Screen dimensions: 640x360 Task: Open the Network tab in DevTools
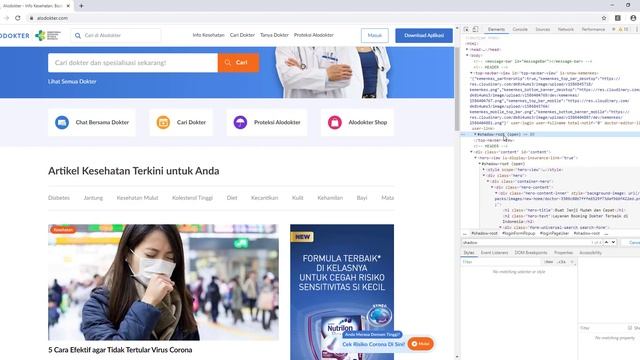[566, 29]
